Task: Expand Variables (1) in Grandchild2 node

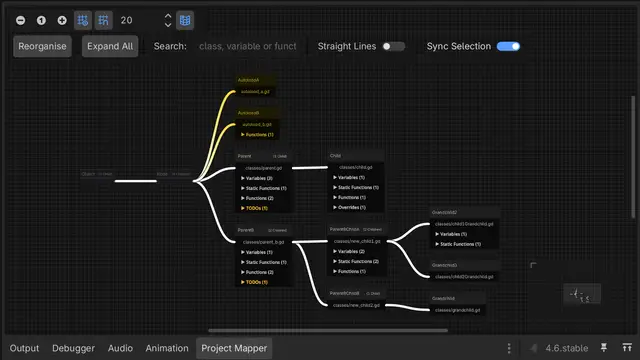Action: click(451, 234)
